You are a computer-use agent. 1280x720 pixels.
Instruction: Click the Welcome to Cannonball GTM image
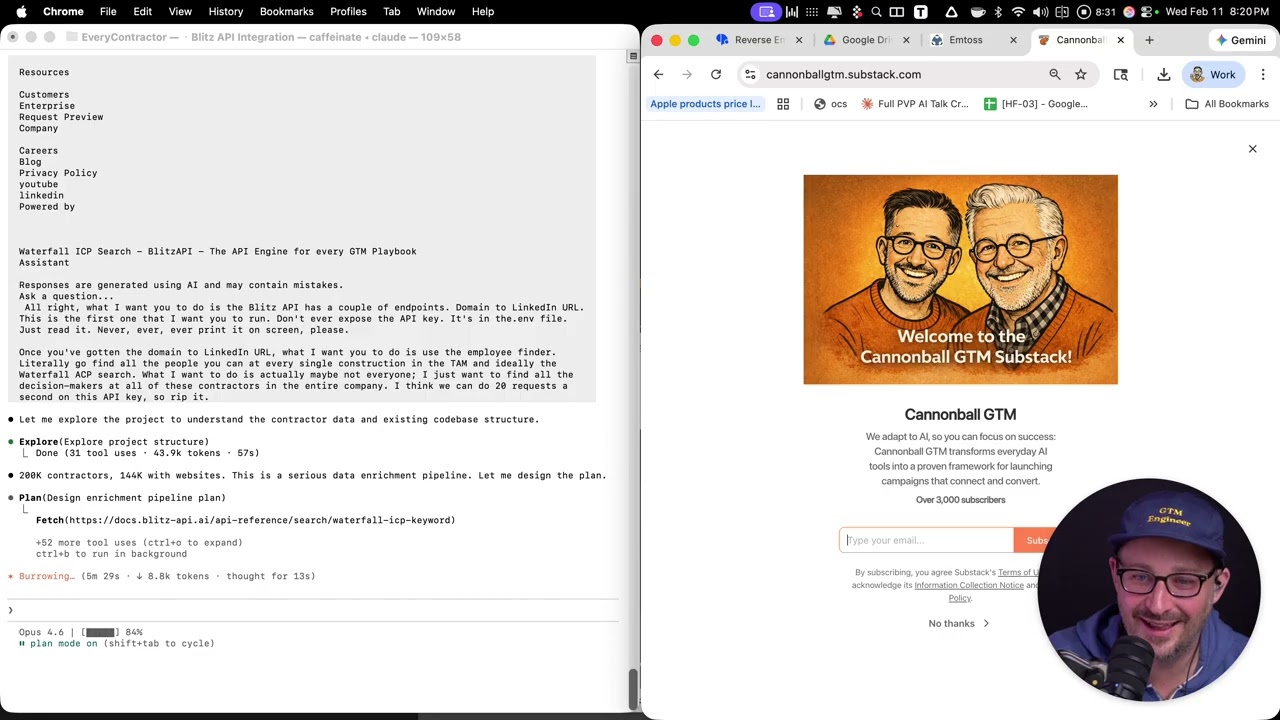pos(960,280)
